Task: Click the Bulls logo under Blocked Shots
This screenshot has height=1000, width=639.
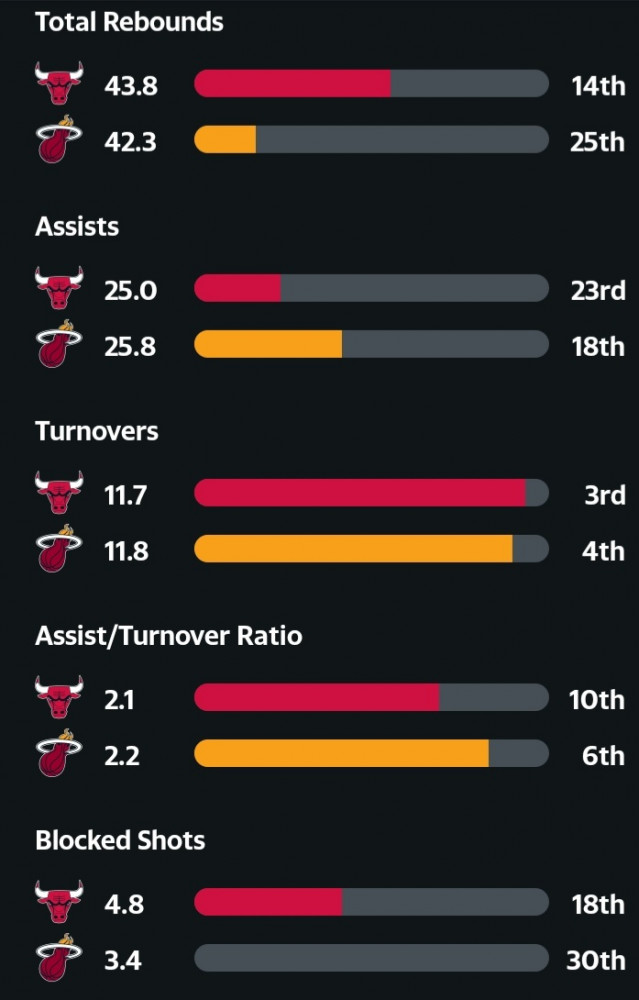Action: tap(59, 902)
